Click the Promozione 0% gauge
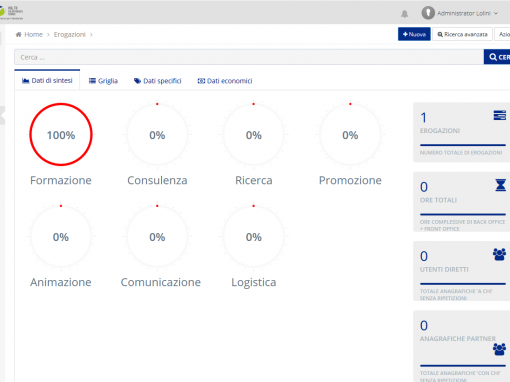The image size is (510, 382). [350, 135]
